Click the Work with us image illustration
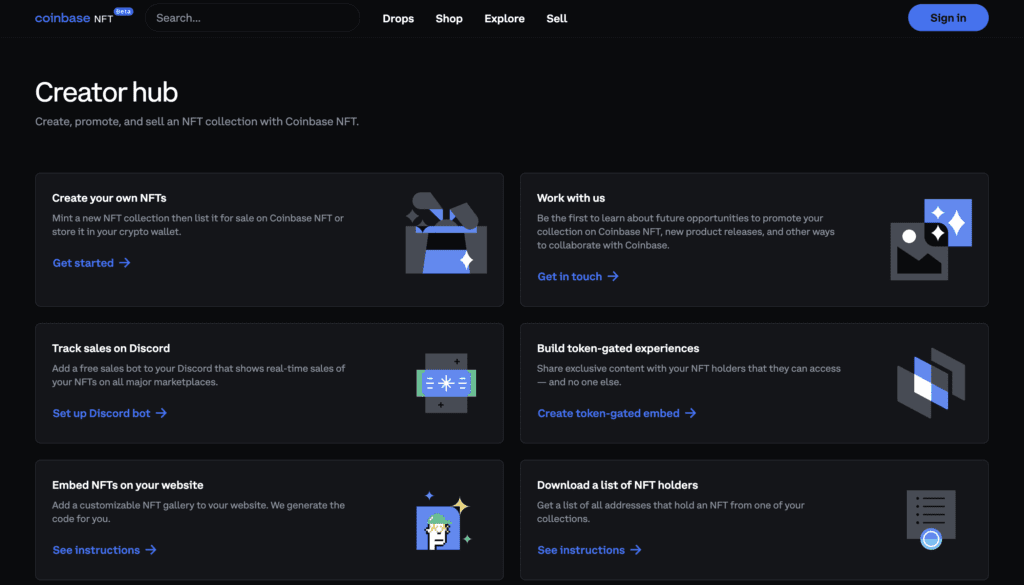Image resolution: width=1024 pixels, height=585 pixels. tap(931, 240)
